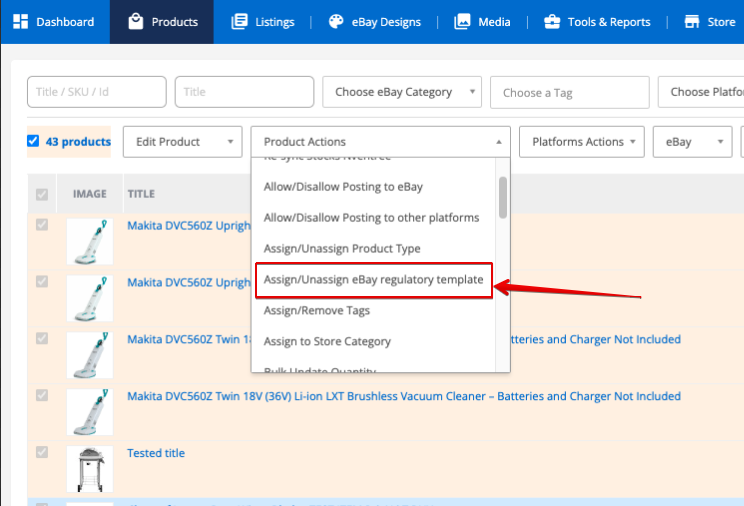Toggle the table header checkbox
The height and width of the screenshot is (506, 744).
(42, 194)
